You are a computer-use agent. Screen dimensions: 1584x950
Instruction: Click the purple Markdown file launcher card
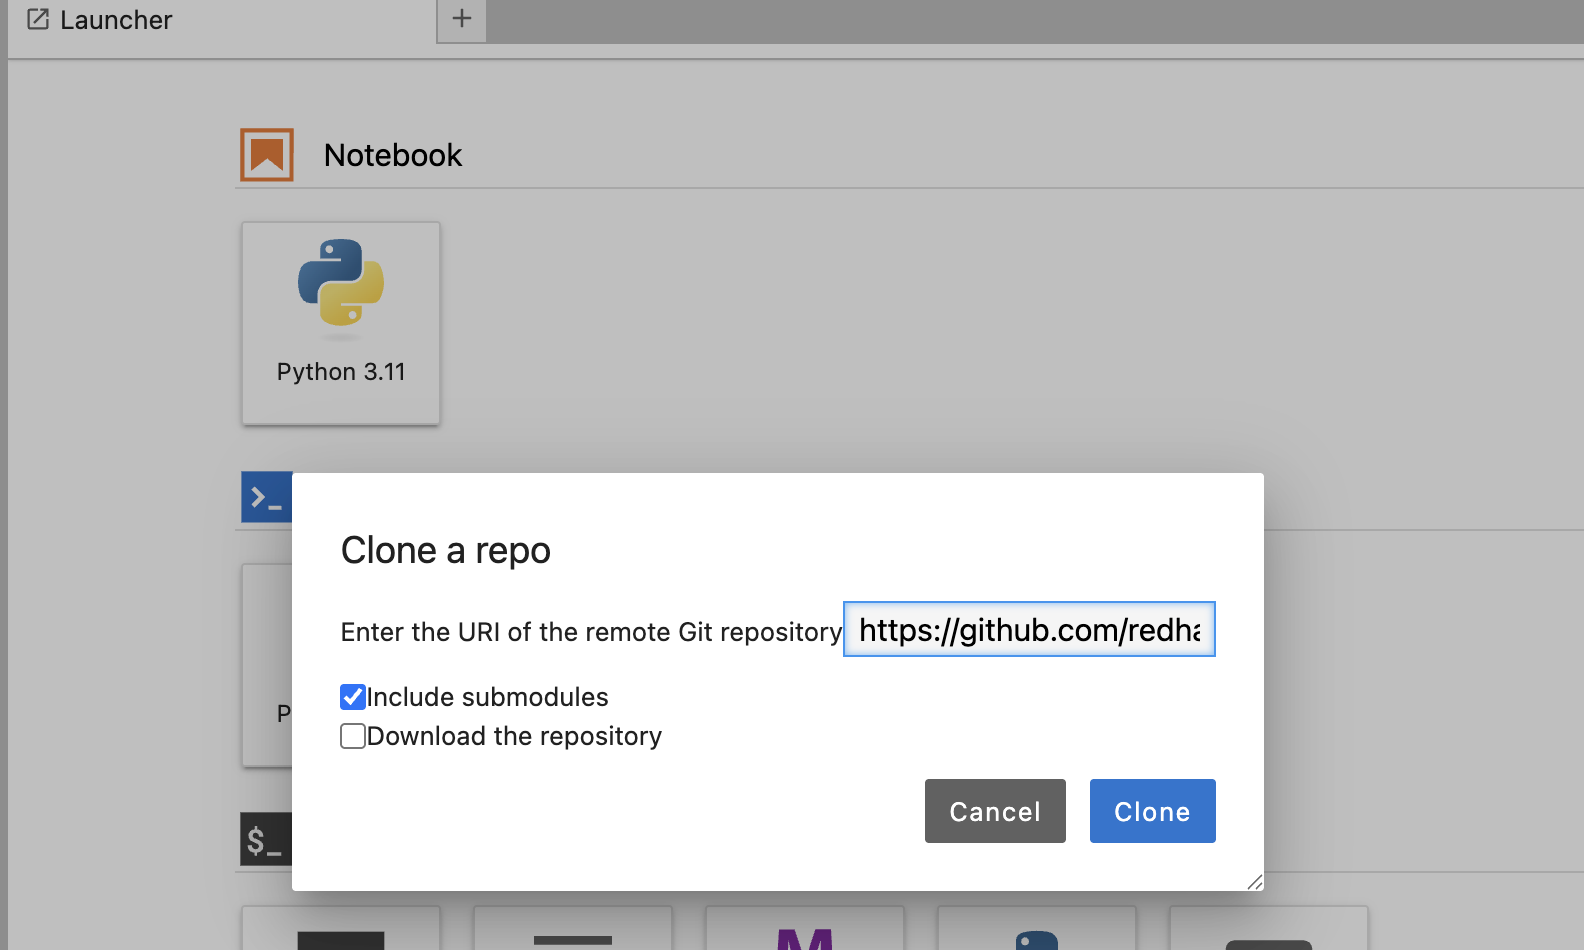[x=805, y=930]
